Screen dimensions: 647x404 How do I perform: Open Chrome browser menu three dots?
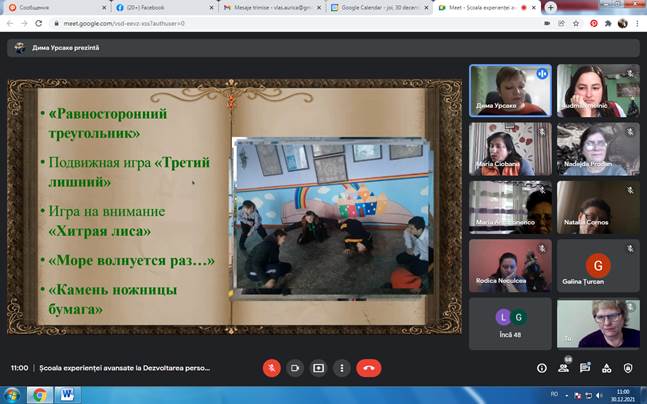tap(636, 24)
